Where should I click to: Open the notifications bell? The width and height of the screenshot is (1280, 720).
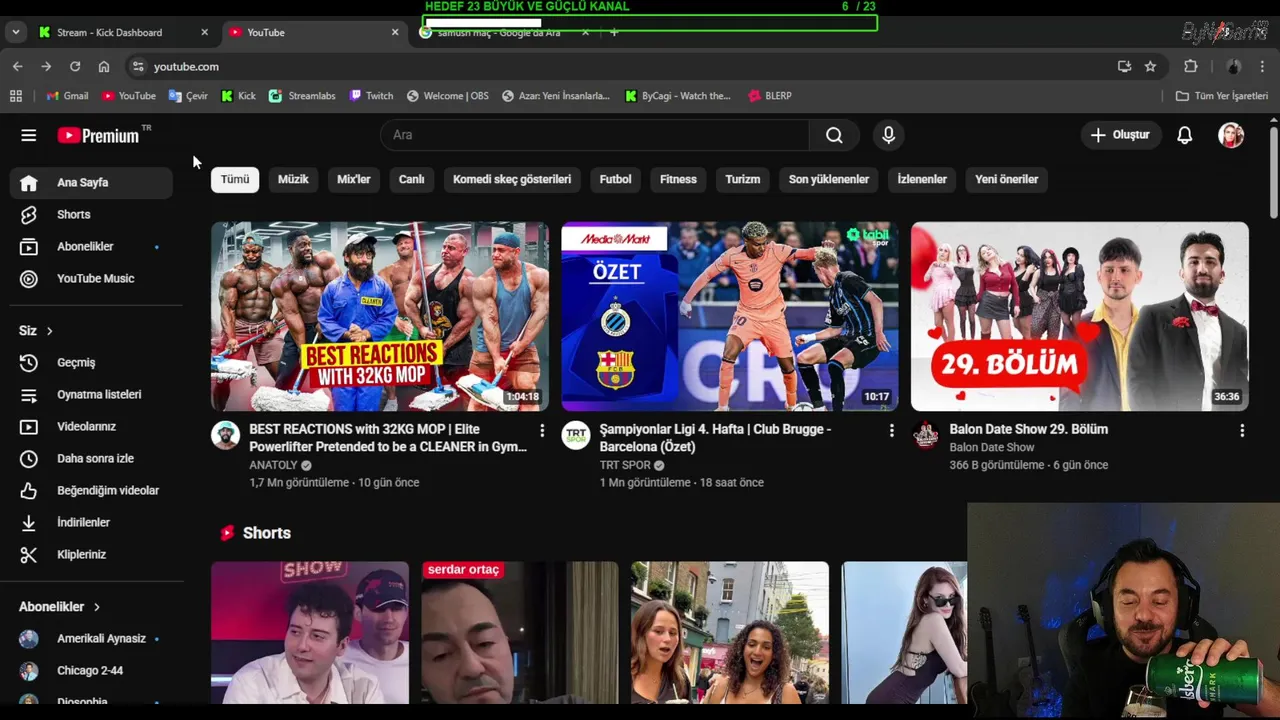[x=1184, y=135]
